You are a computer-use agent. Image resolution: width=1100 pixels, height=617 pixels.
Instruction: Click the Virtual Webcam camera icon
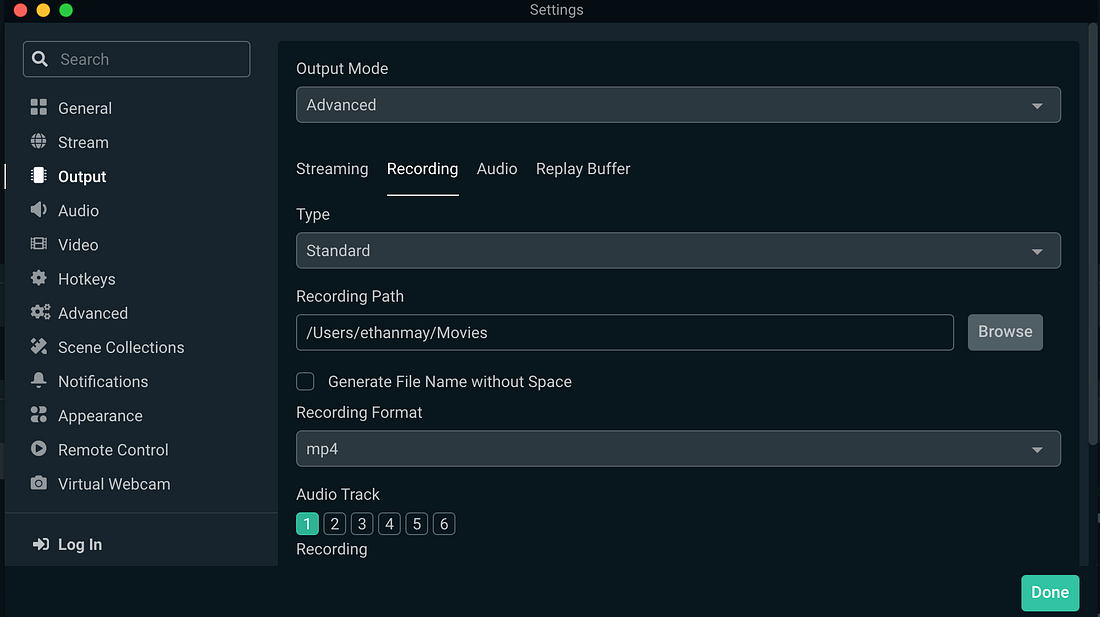click(x=39, y=483)
